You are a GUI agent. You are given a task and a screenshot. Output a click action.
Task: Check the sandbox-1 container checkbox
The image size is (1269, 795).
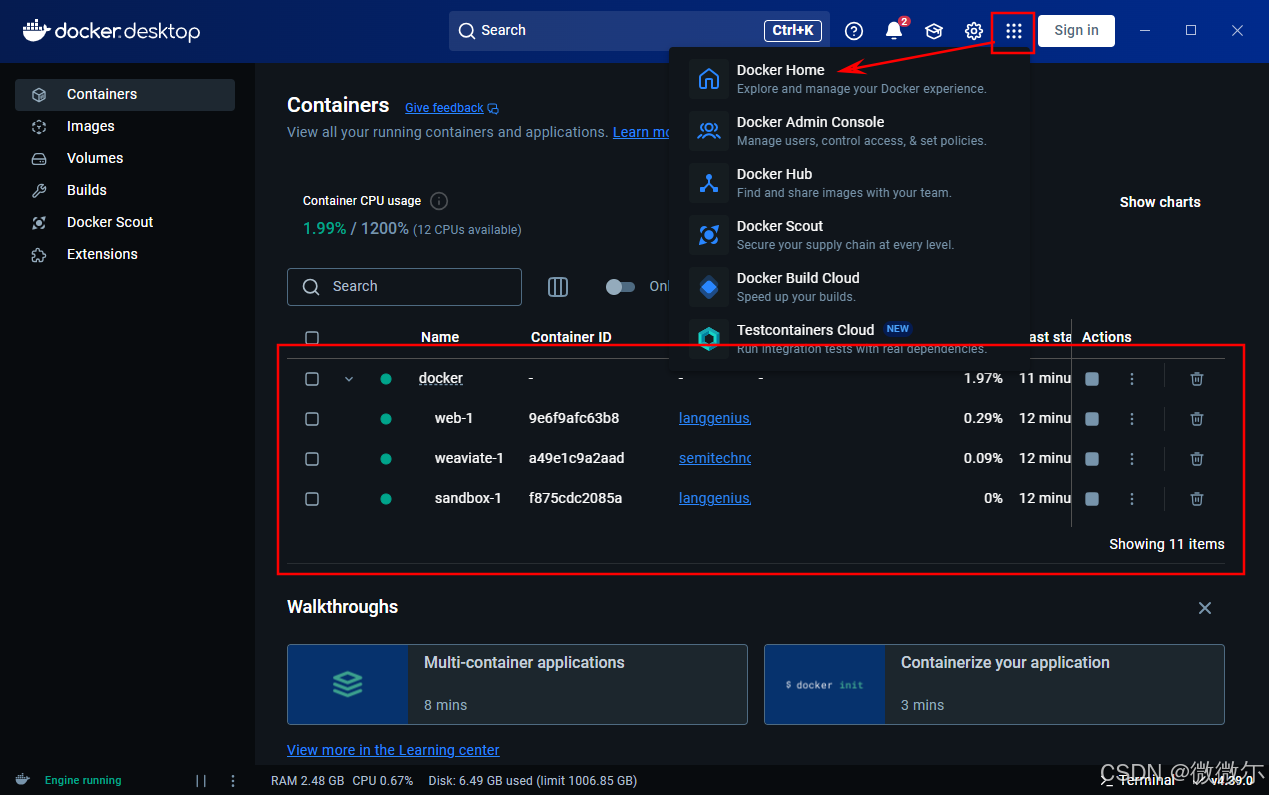tap(312, 499)
